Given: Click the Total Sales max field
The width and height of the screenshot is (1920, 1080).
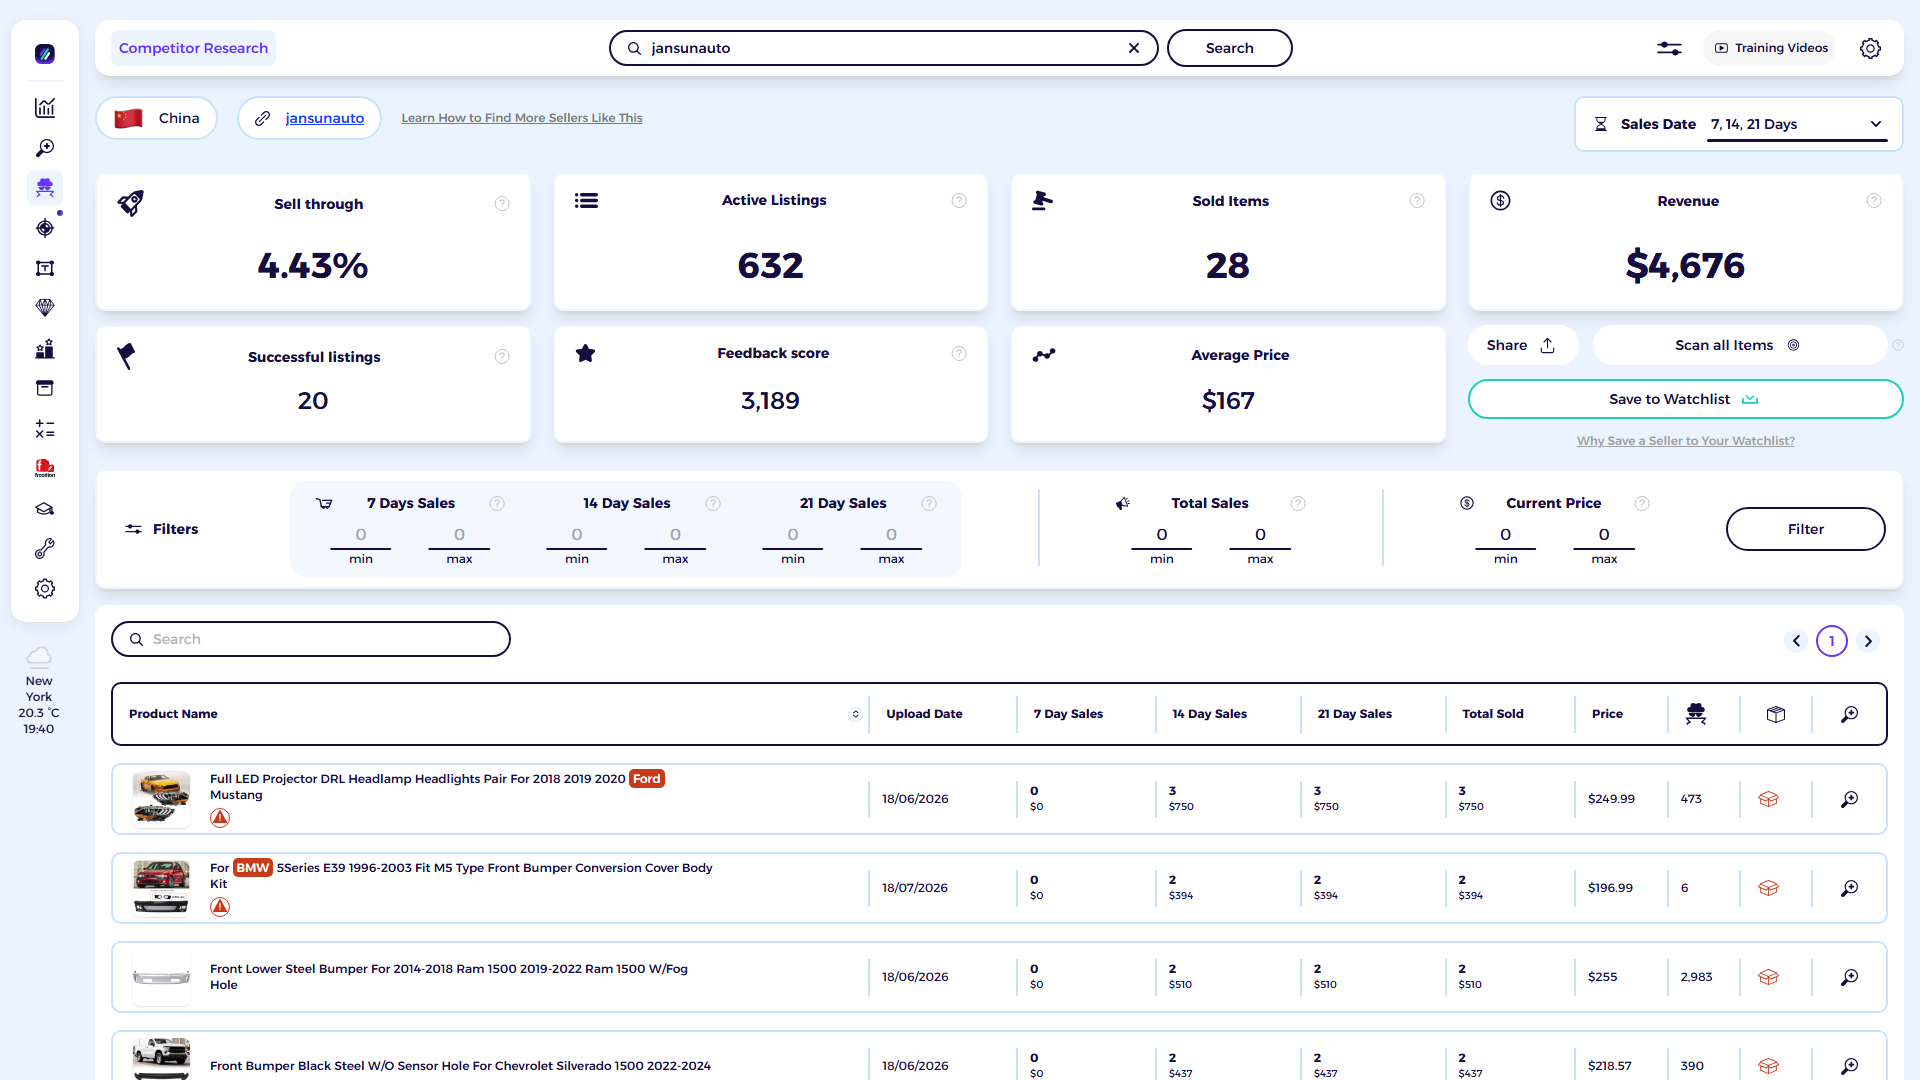Looking at the screenshot, I should coord(1260,536).
